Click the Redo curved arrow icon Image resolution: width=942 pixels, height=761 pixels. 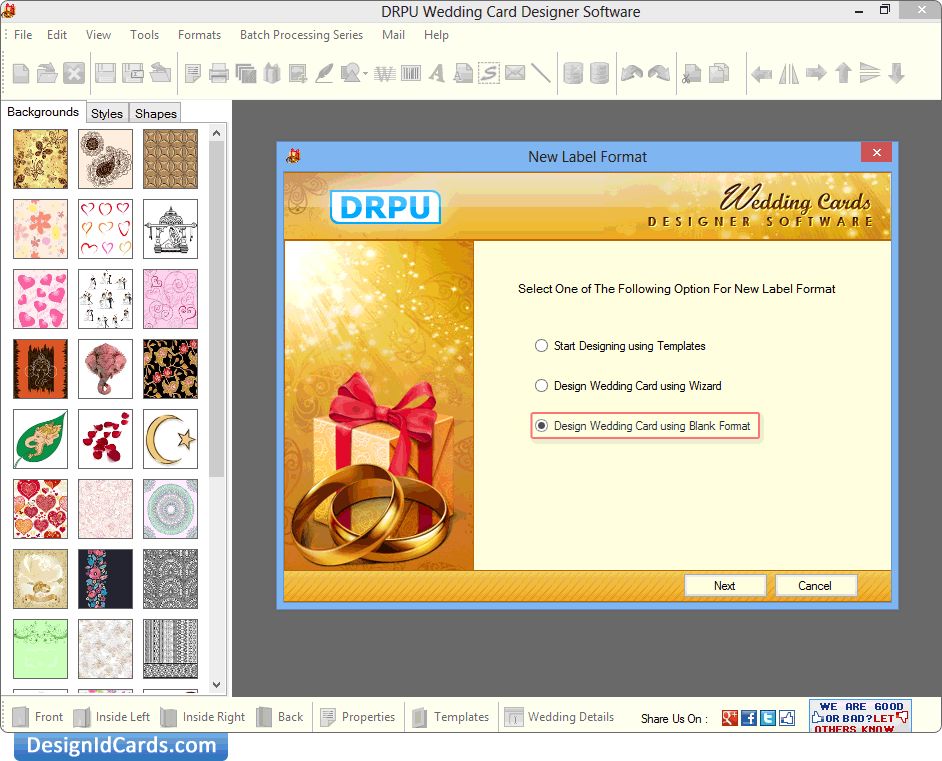point(658,73)
